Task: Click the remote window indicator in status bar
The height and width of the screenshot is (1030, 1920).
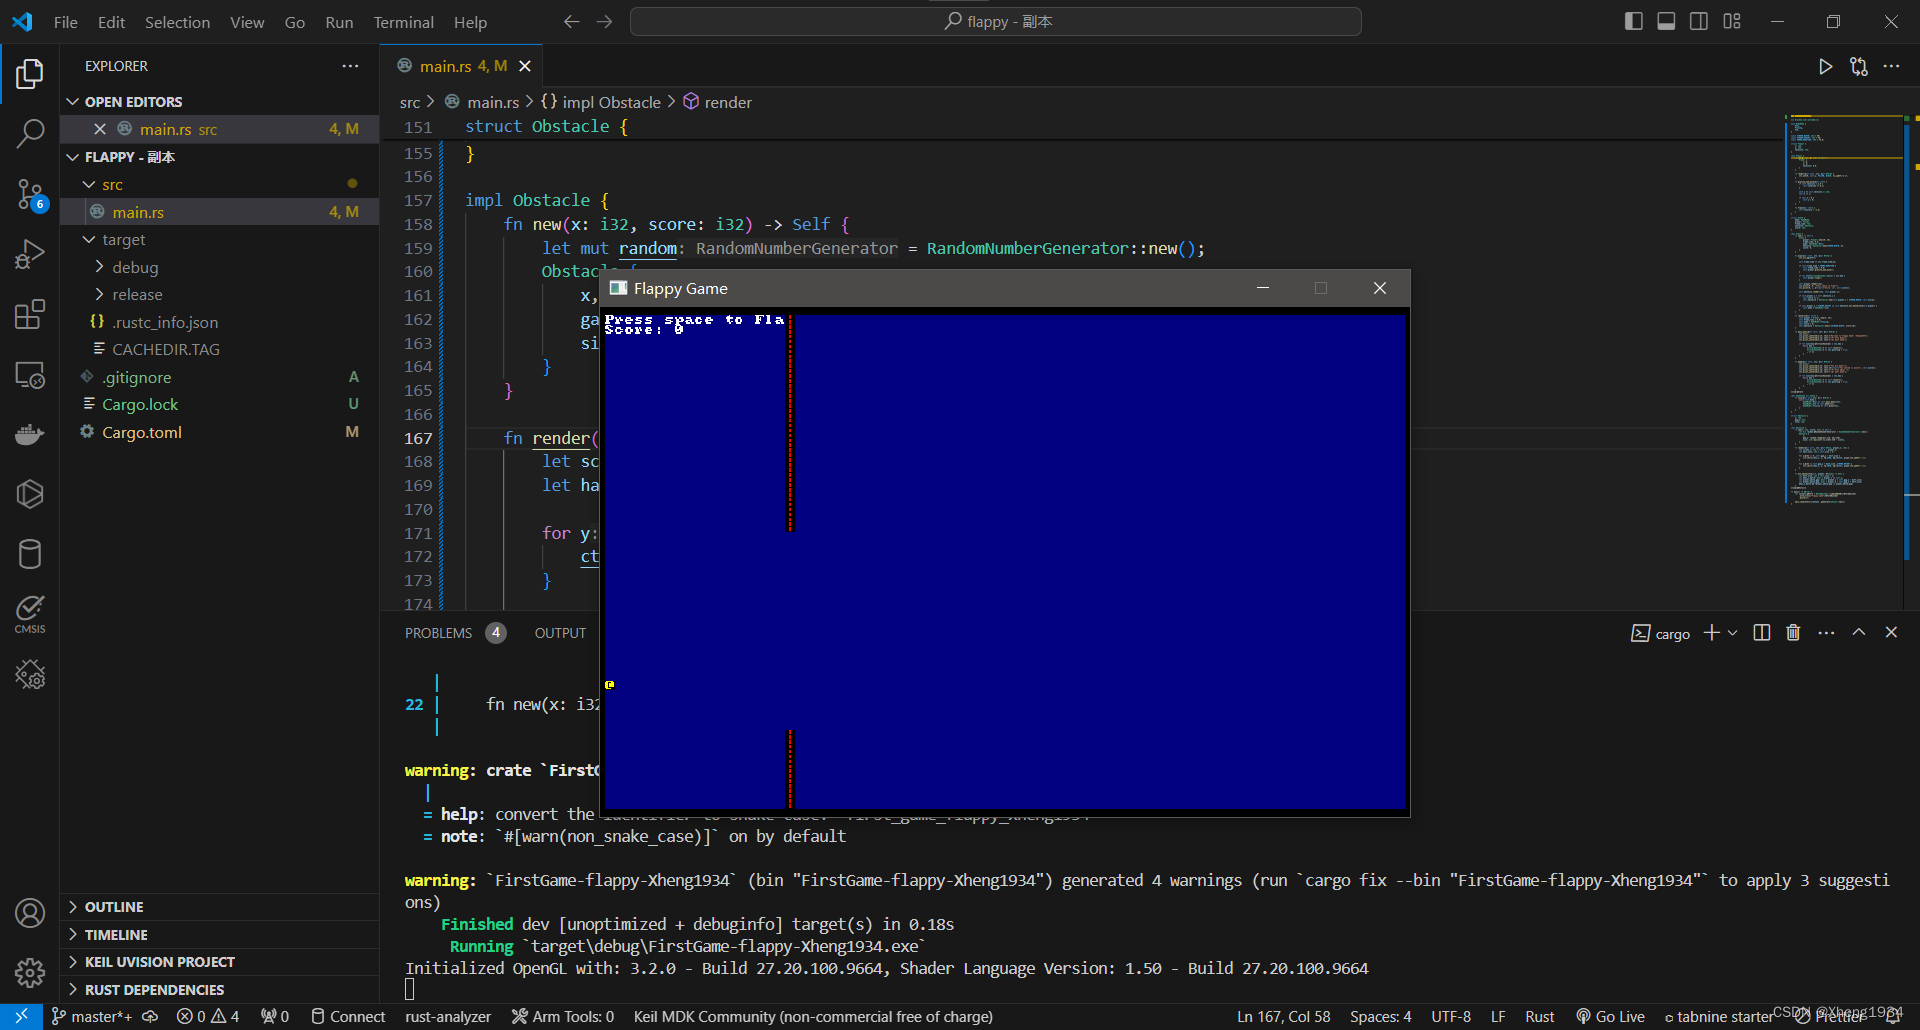Action: 21,1017
